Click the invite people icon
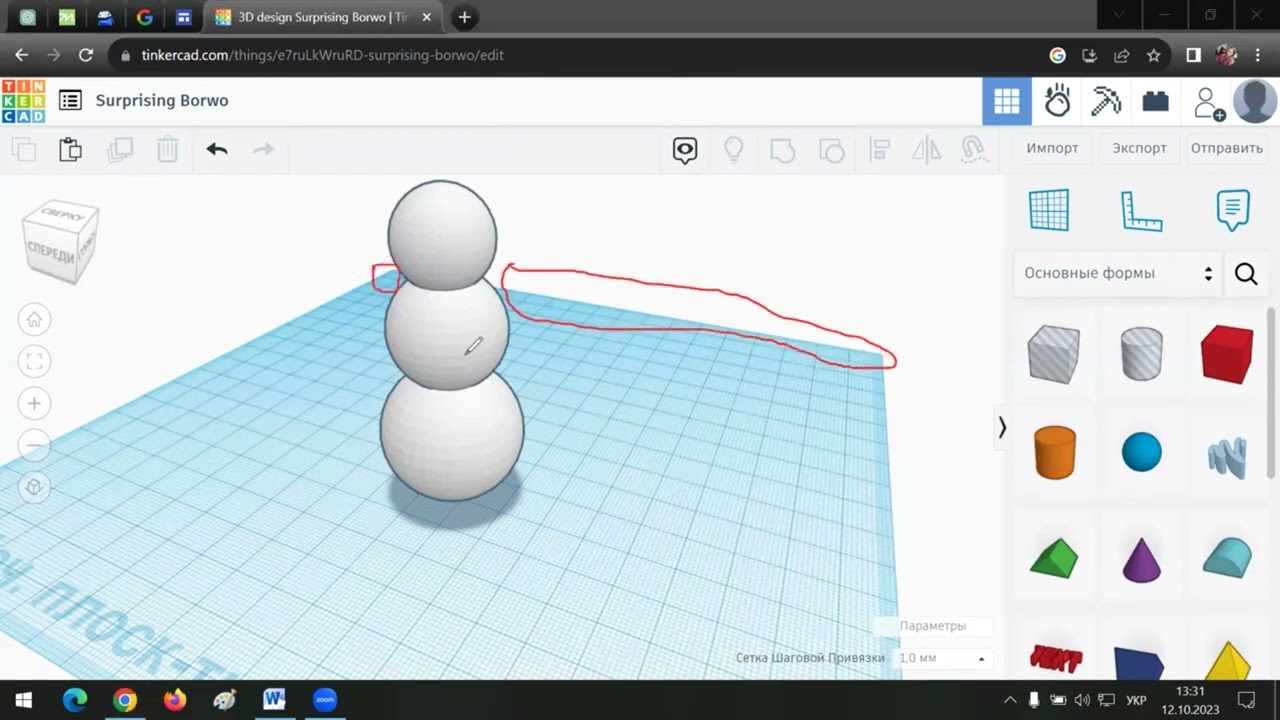1280x720 pixels. click(1208, 102)
